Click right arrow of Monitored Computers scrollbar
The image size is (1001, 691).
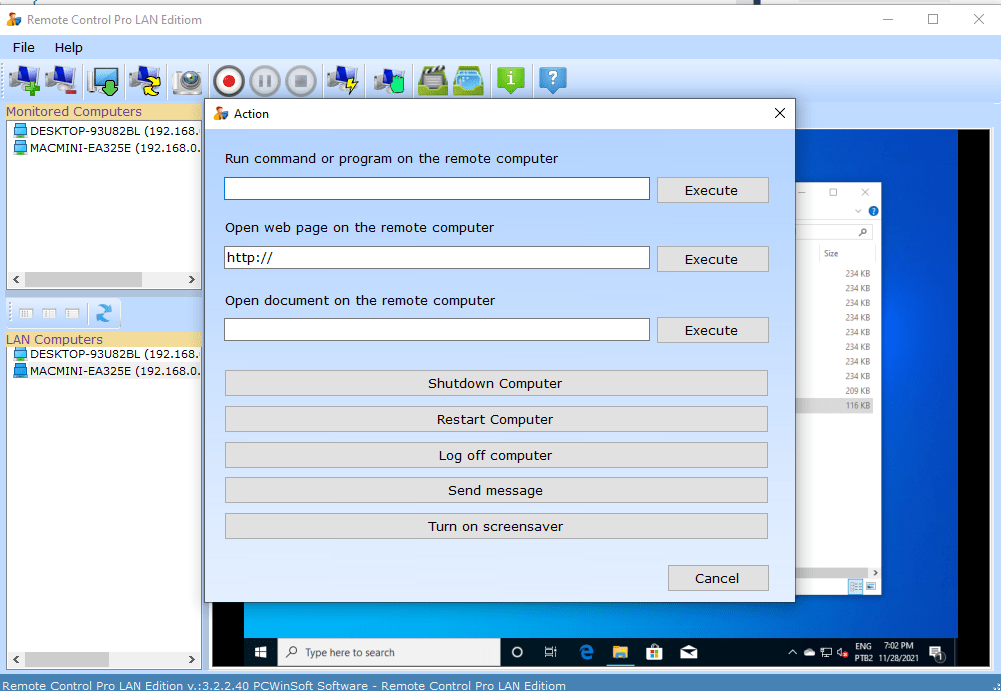coord(192,280)
